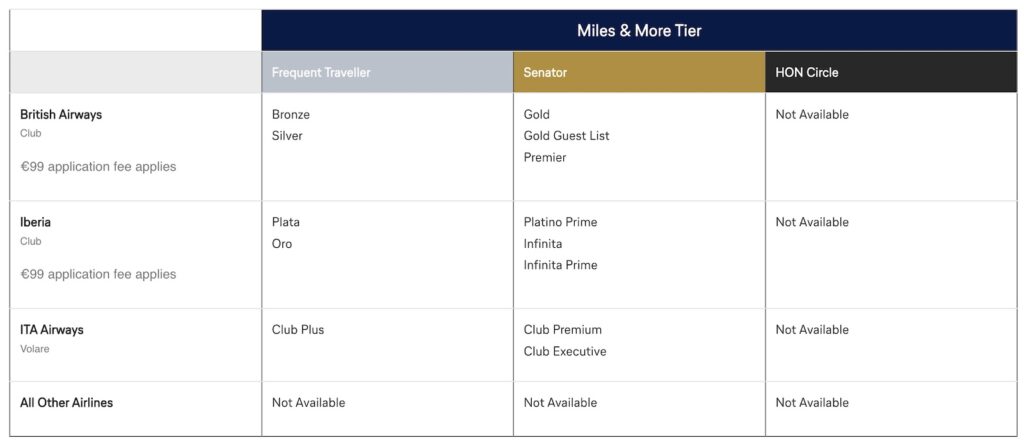Viewport: 1024px width, 447px height.
Task: Click the Platino Prime entry
Action: 560,222
